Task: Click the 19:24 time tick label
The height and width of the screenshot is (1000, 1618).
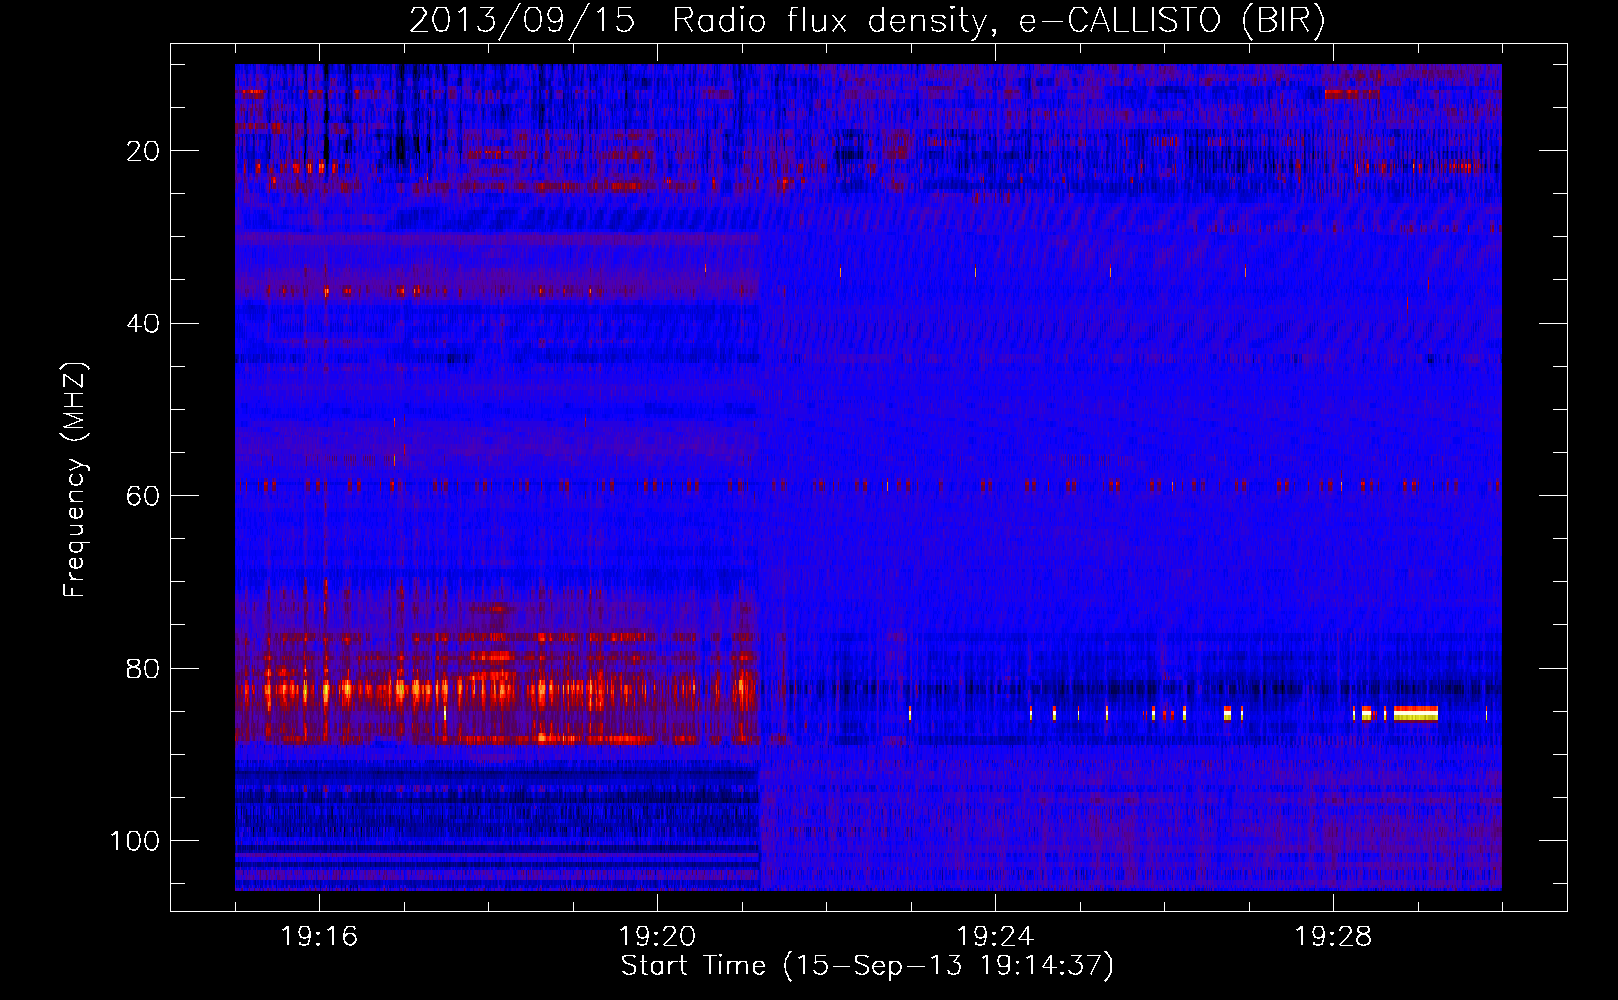Action: point(995,937)
